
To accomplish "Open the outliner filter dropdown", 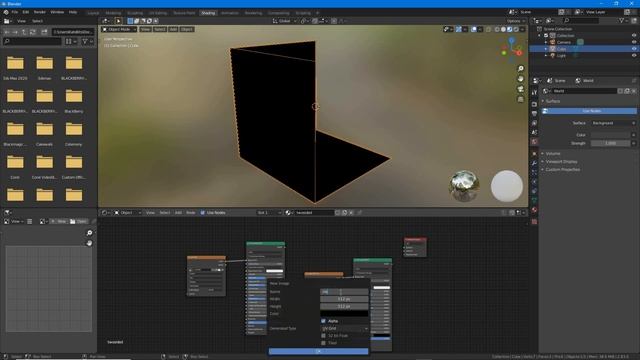I will (x=623, y=20).
